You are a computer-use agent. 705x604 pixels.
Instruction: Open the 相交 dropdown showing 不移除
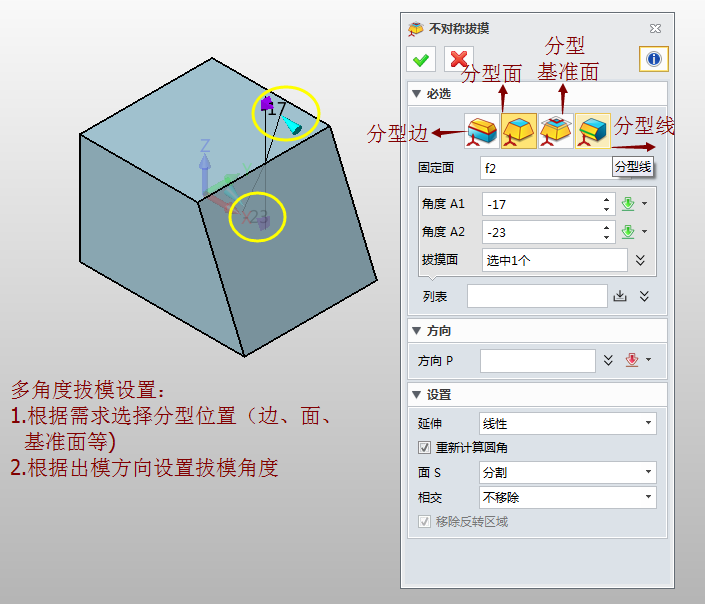[567, 497]
